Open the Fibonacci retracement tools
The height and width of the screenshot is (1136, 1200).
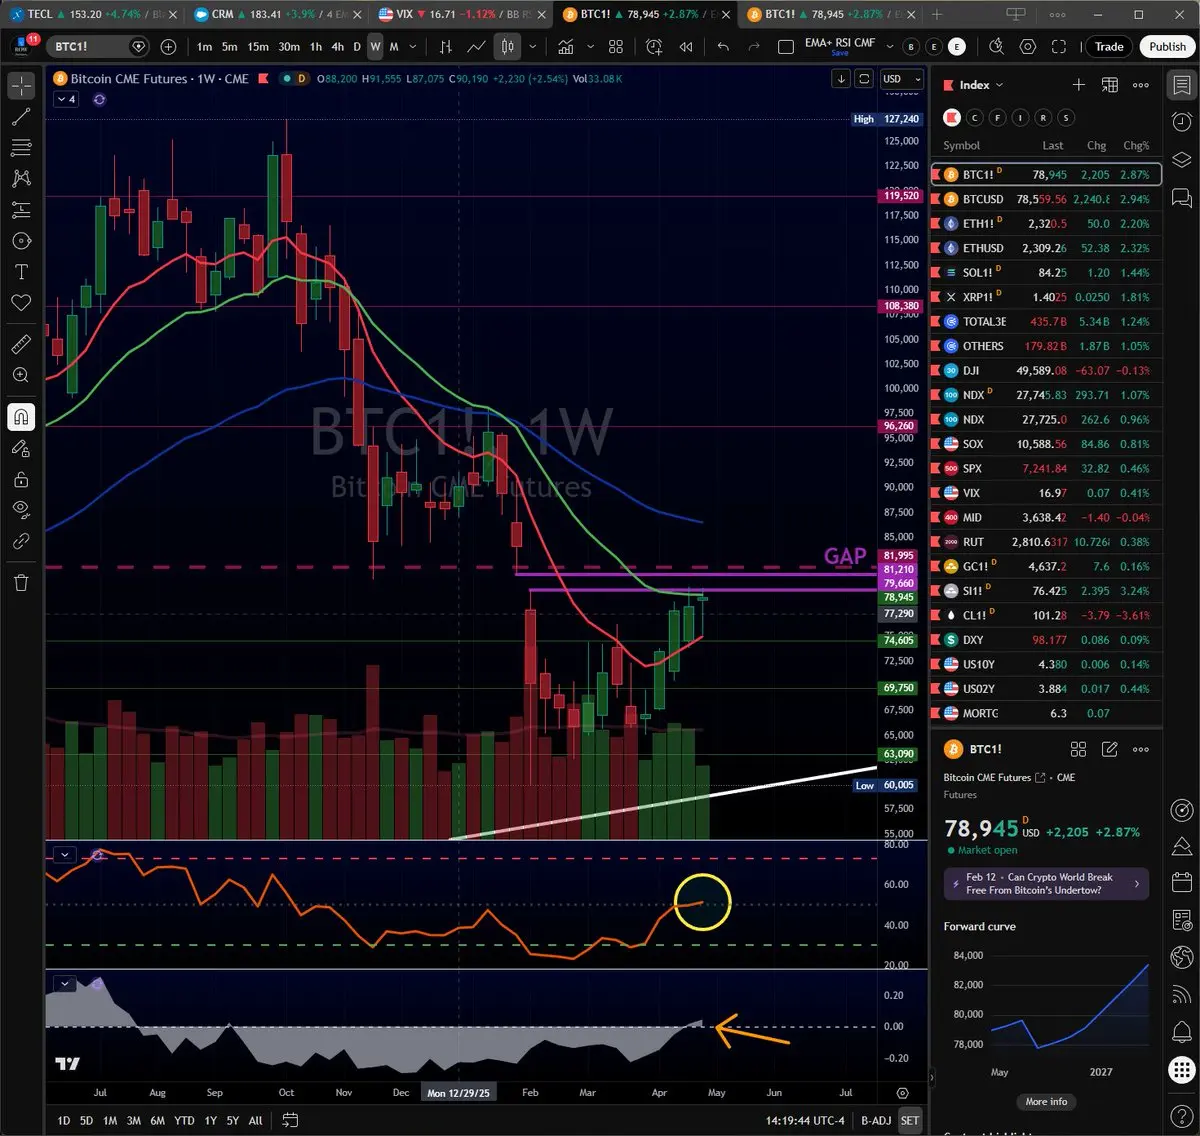coord(21,148)
